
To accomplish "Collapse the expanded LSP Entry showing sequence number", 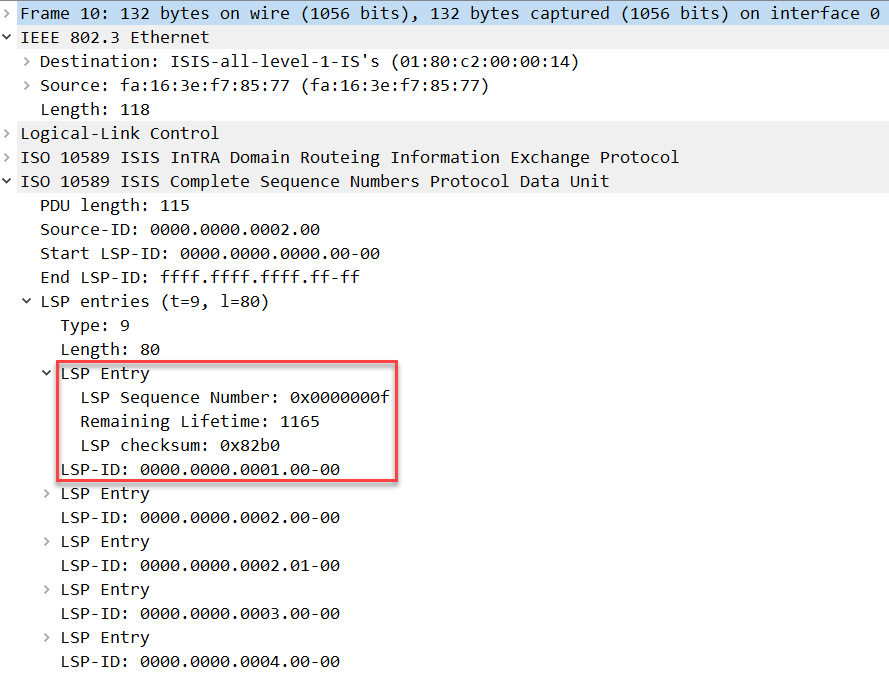I will point(48,373).
